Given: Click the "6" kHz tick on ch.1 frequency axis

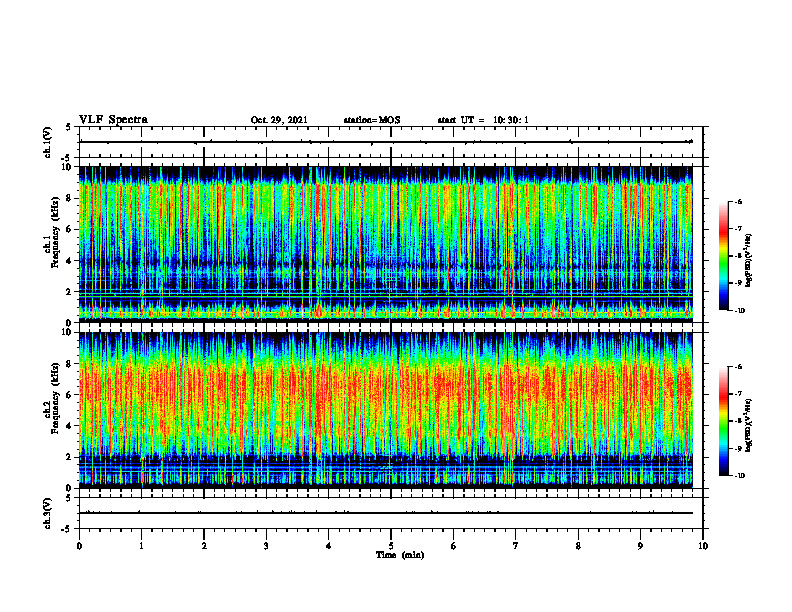Looking at the screenshot, I should point(70,229).
